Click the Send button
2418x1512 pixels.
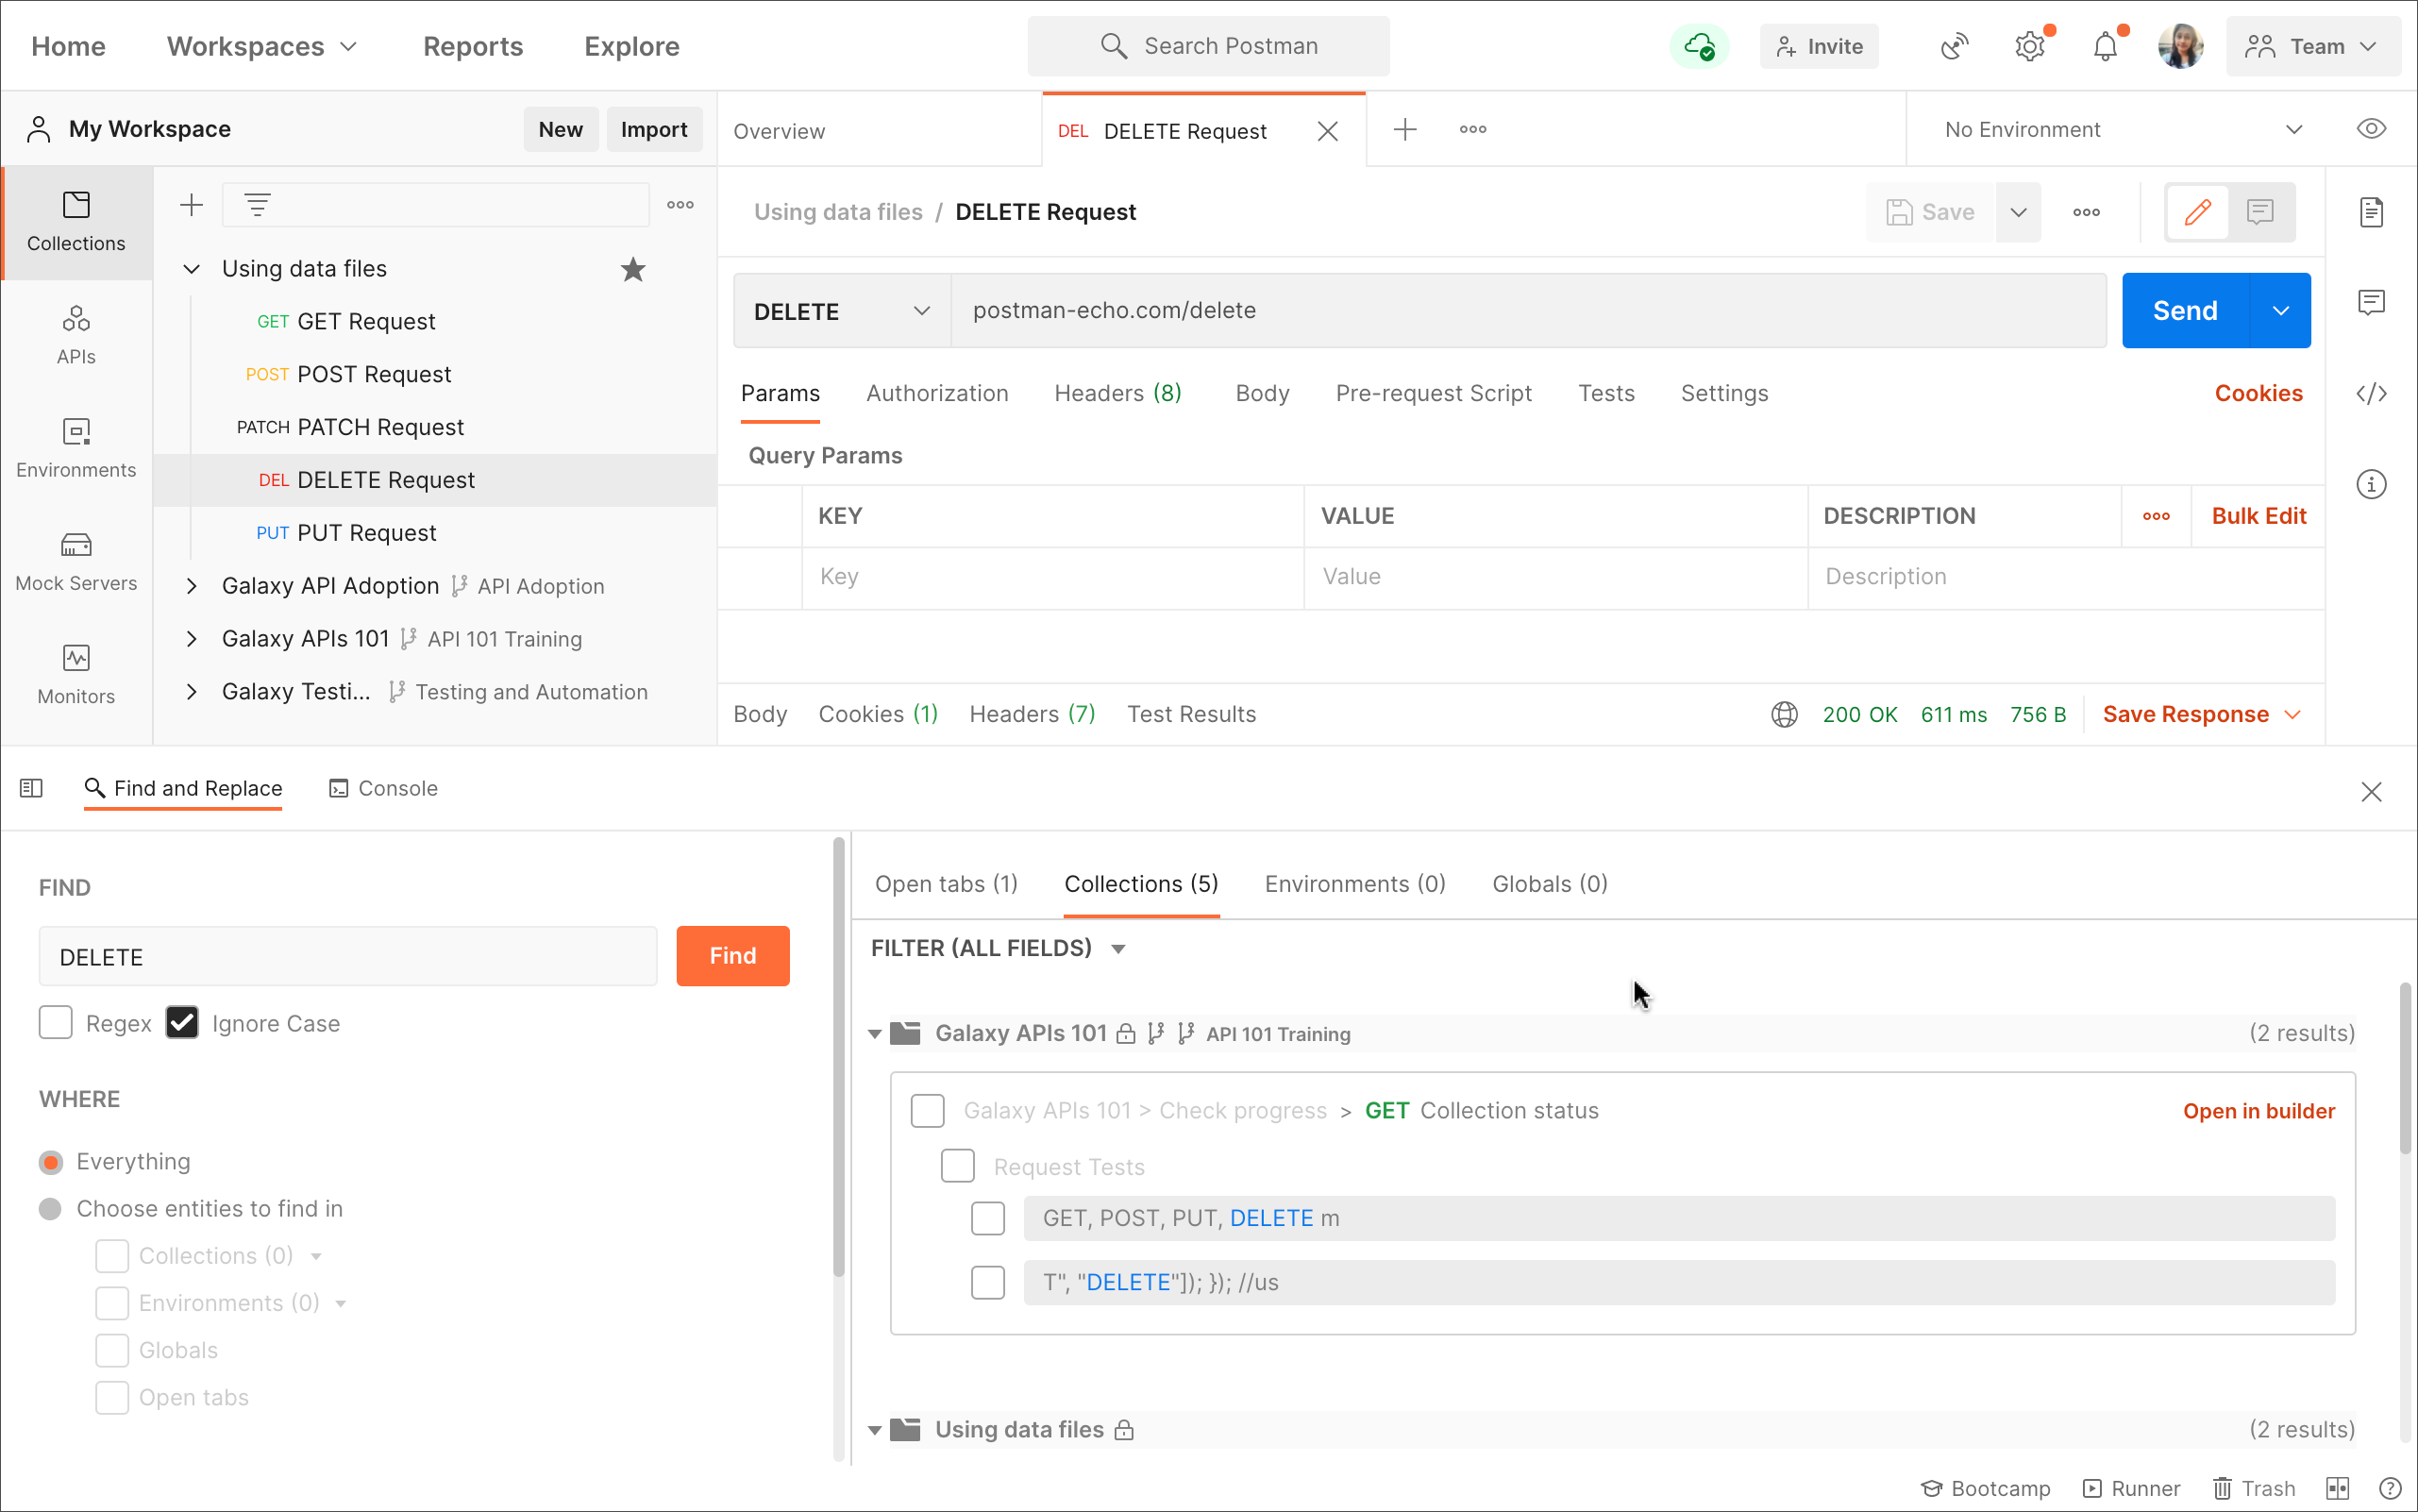point(2185,311)
